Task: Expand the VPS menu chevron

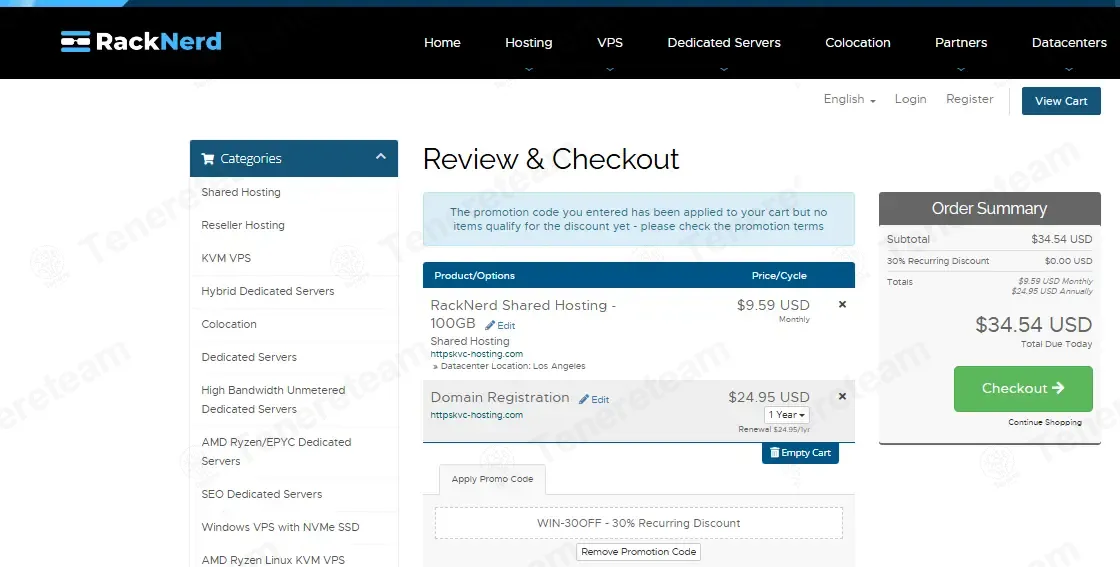Action: coord(610,69)
